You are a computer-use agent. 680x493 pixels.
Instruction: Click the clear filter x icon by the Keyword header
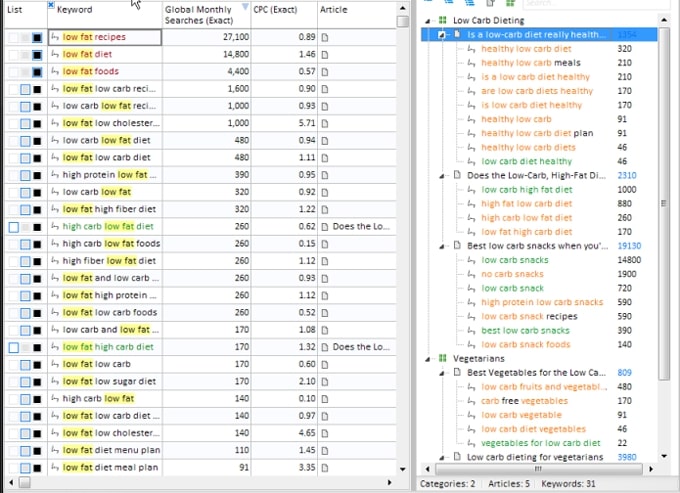click(x=51, y=5)
